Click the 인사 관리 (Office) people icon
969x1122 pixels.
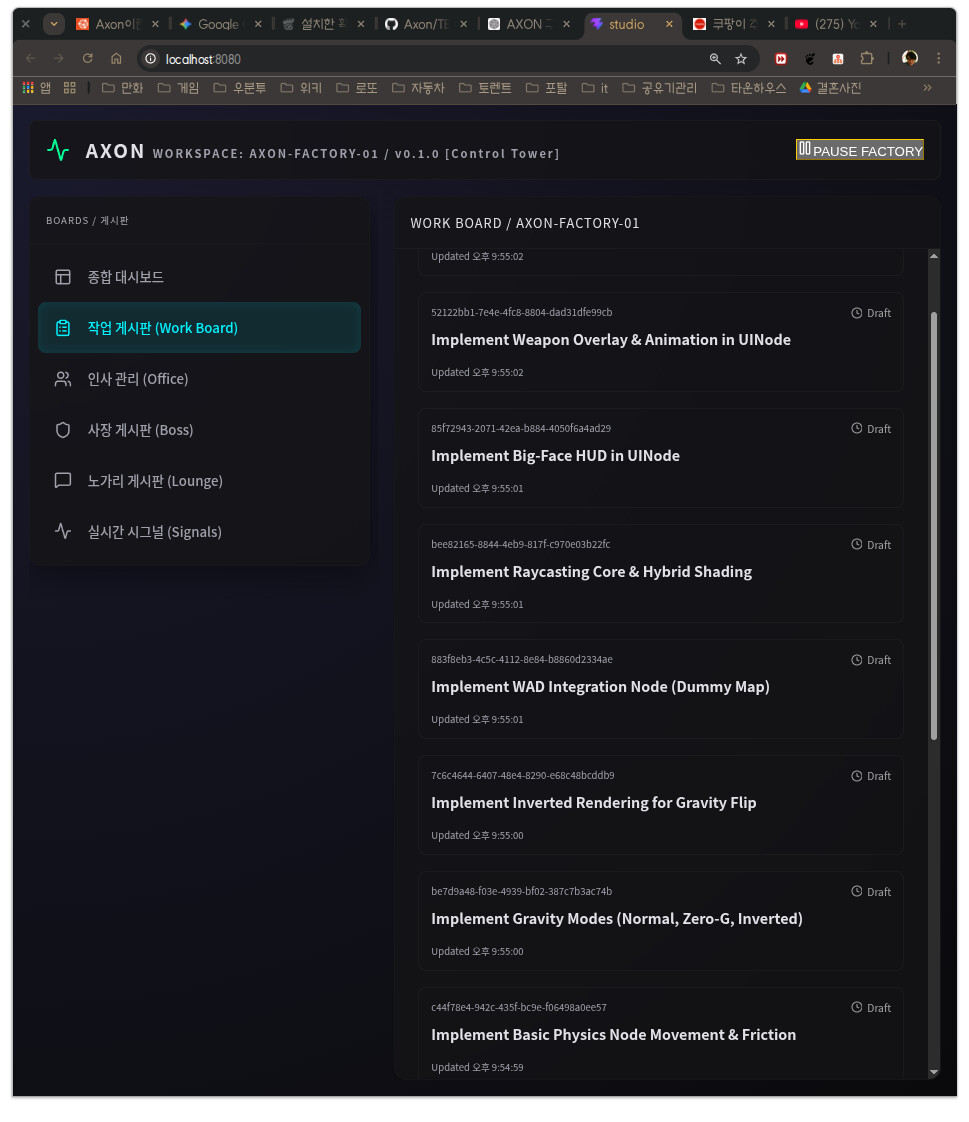click(x=63, y=379)
